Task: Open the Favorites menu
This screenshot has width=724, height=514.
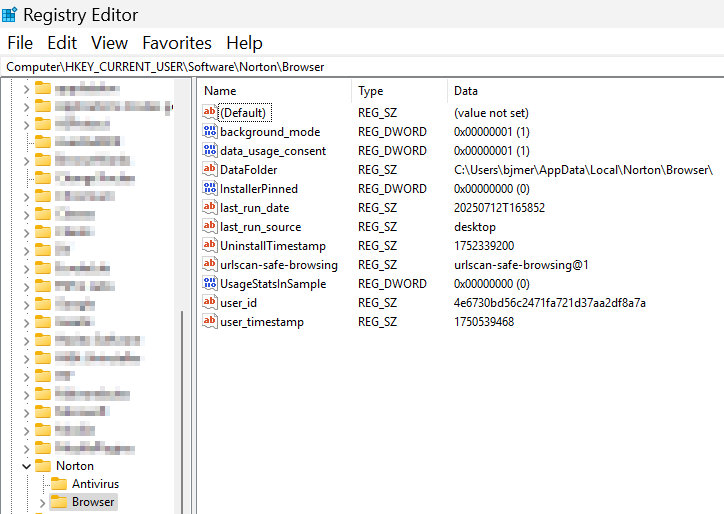Action: click(x=176, y=43)
